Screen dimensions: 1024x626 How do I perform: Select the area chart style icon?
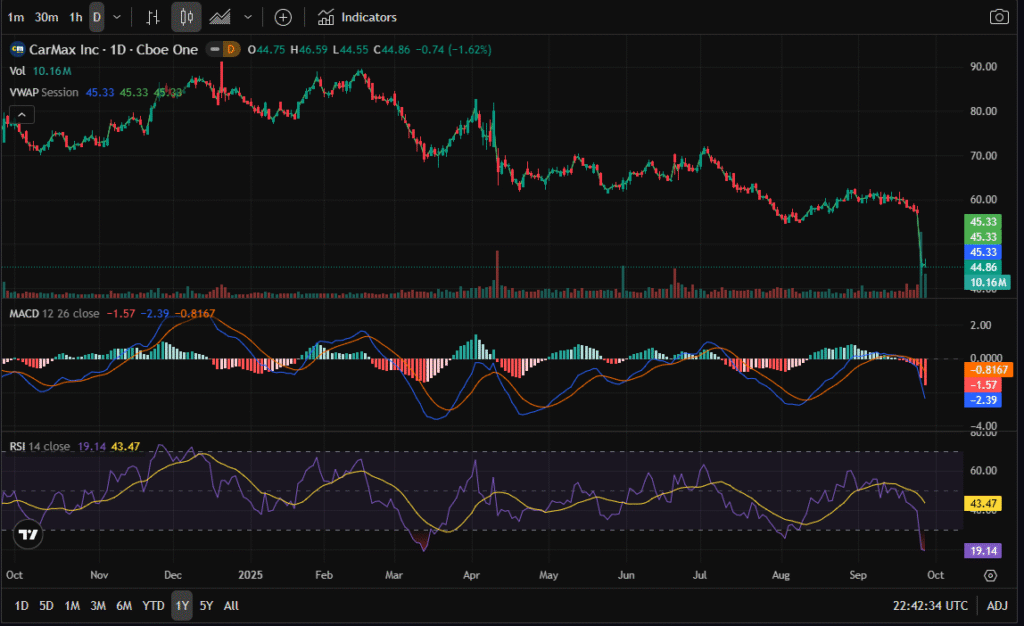[220, 17]
